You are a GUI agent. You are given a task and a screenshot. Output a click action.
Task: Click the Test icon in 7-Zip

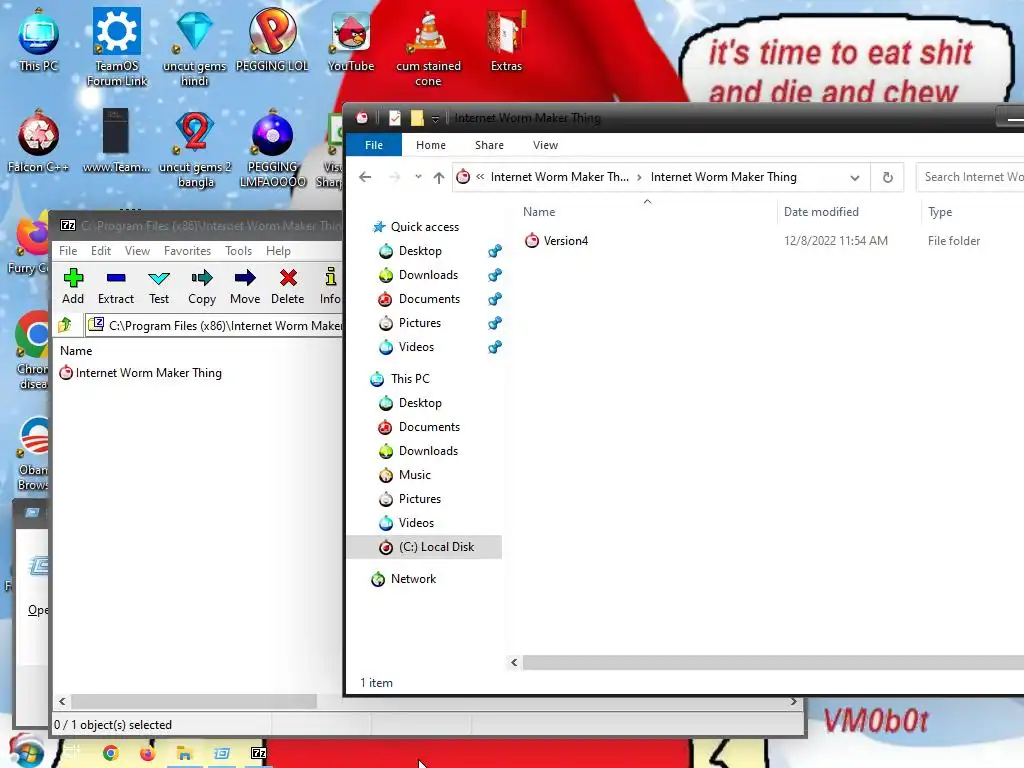point(159,278)
